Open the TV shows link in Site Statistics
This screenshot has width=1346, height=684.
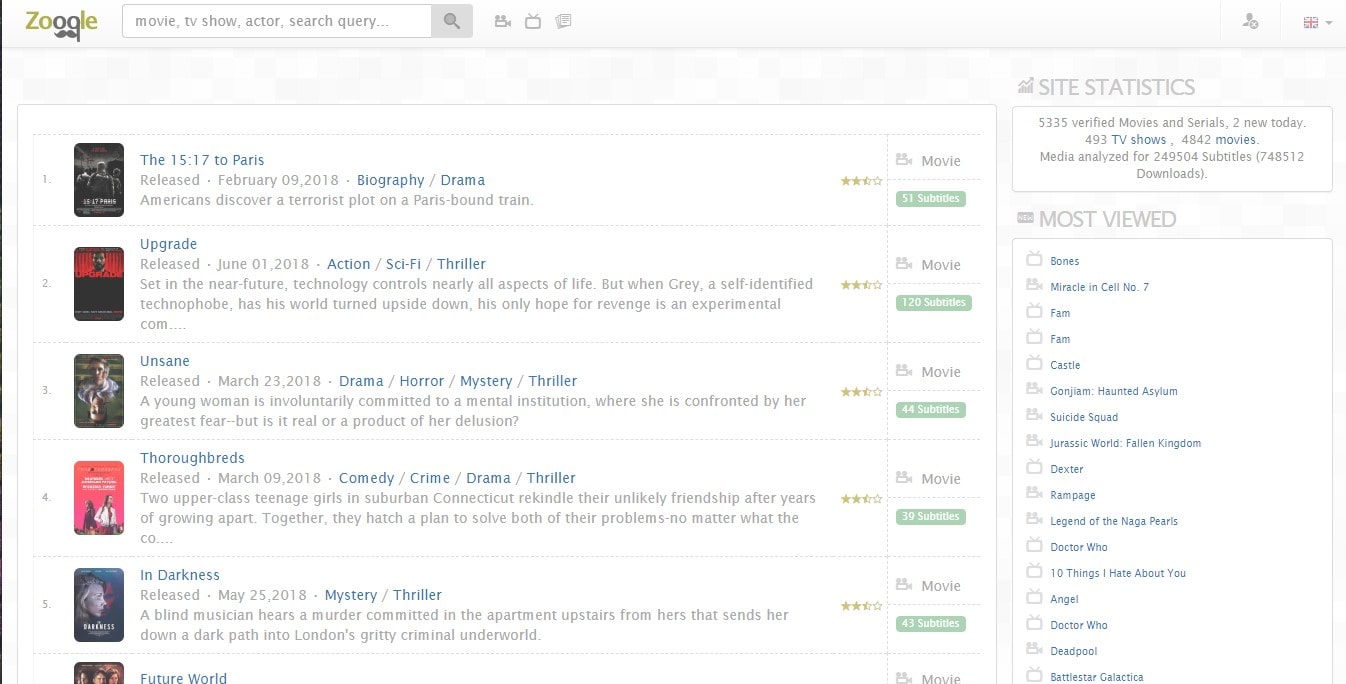point(1139,140)
